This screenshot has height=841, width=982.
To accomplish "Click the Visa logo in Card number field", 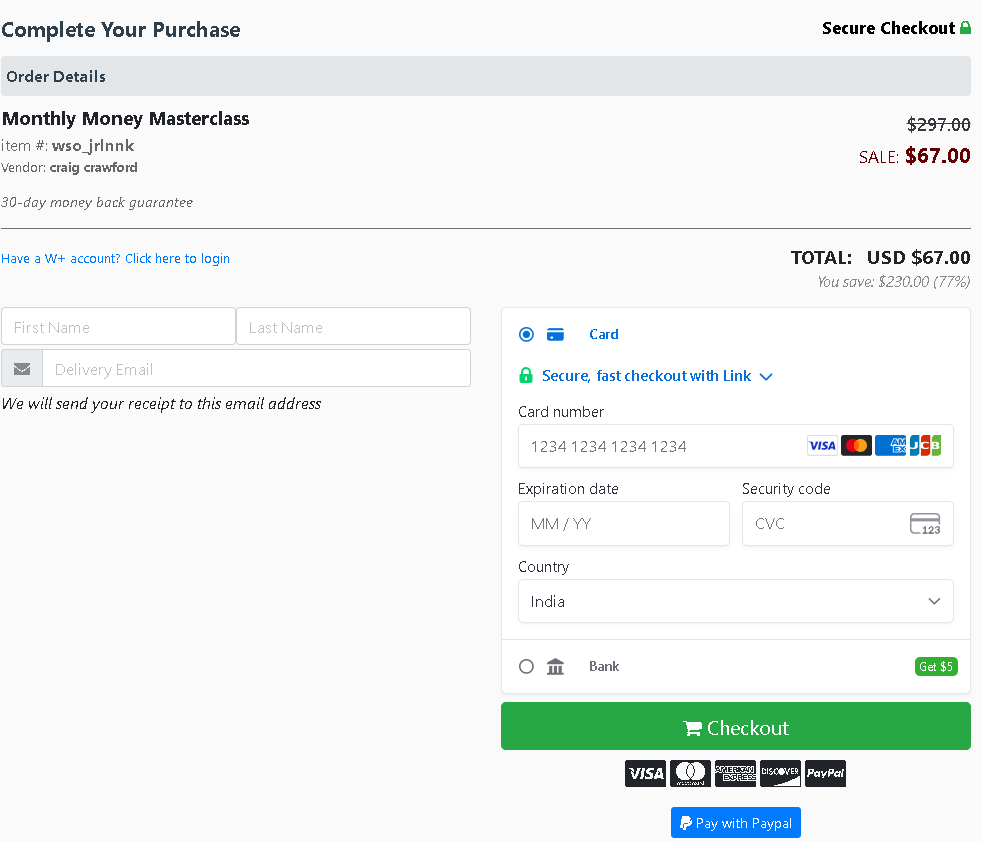I will (x=822, y=446).
